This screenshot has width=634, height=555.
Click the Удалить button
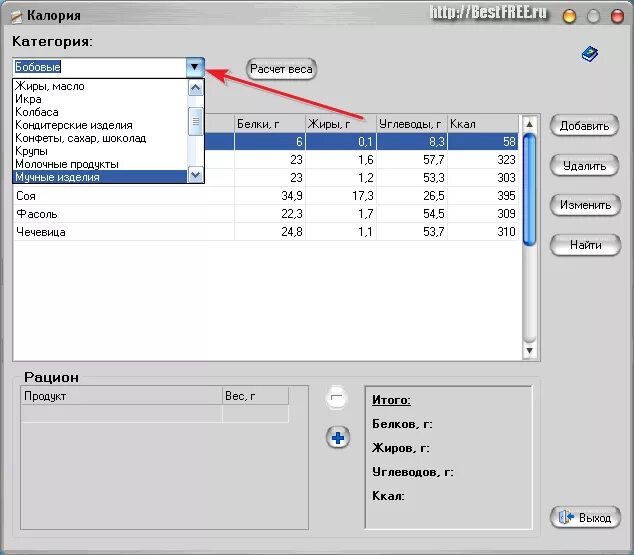(584, 166)
